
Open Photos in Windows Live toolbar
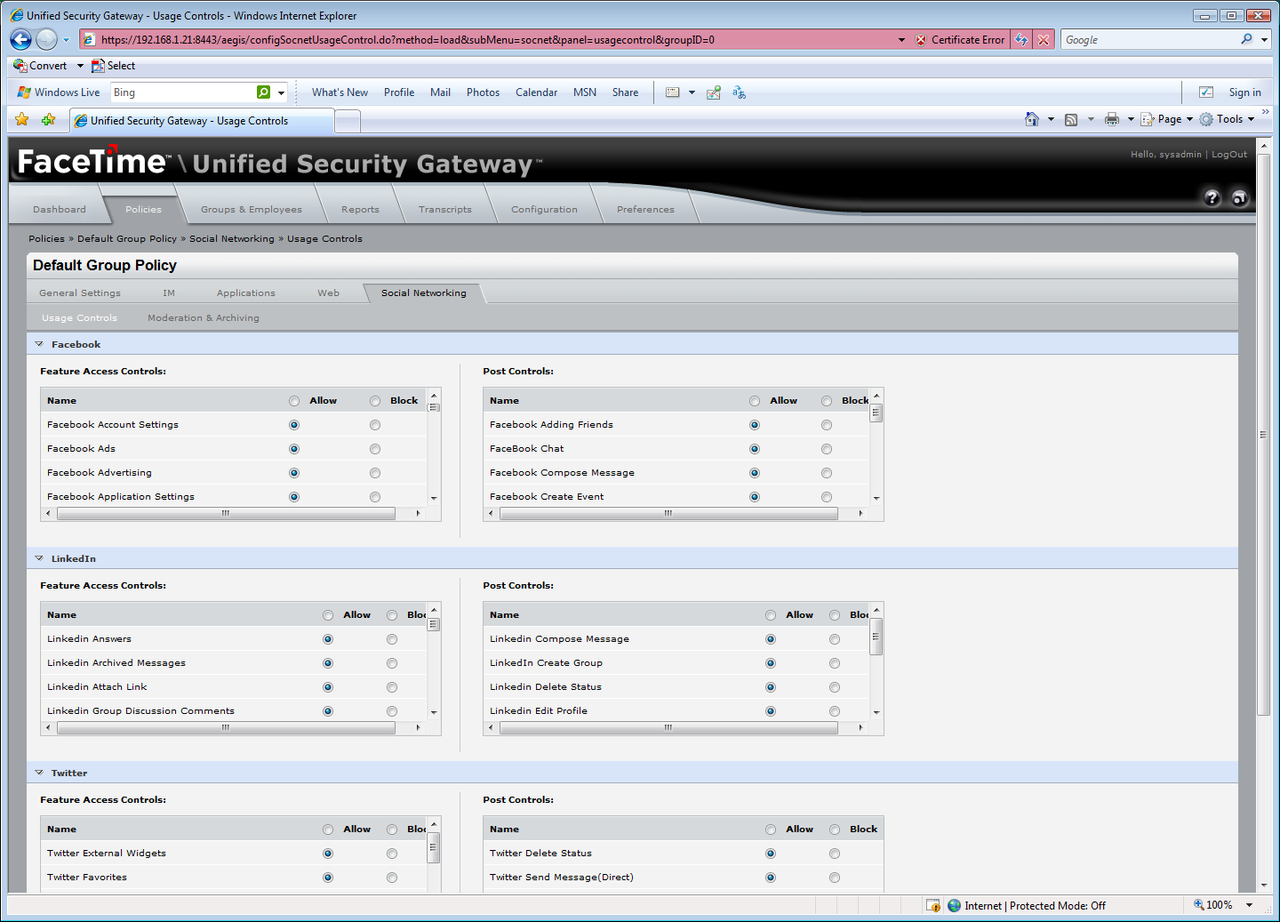point(483,92)
